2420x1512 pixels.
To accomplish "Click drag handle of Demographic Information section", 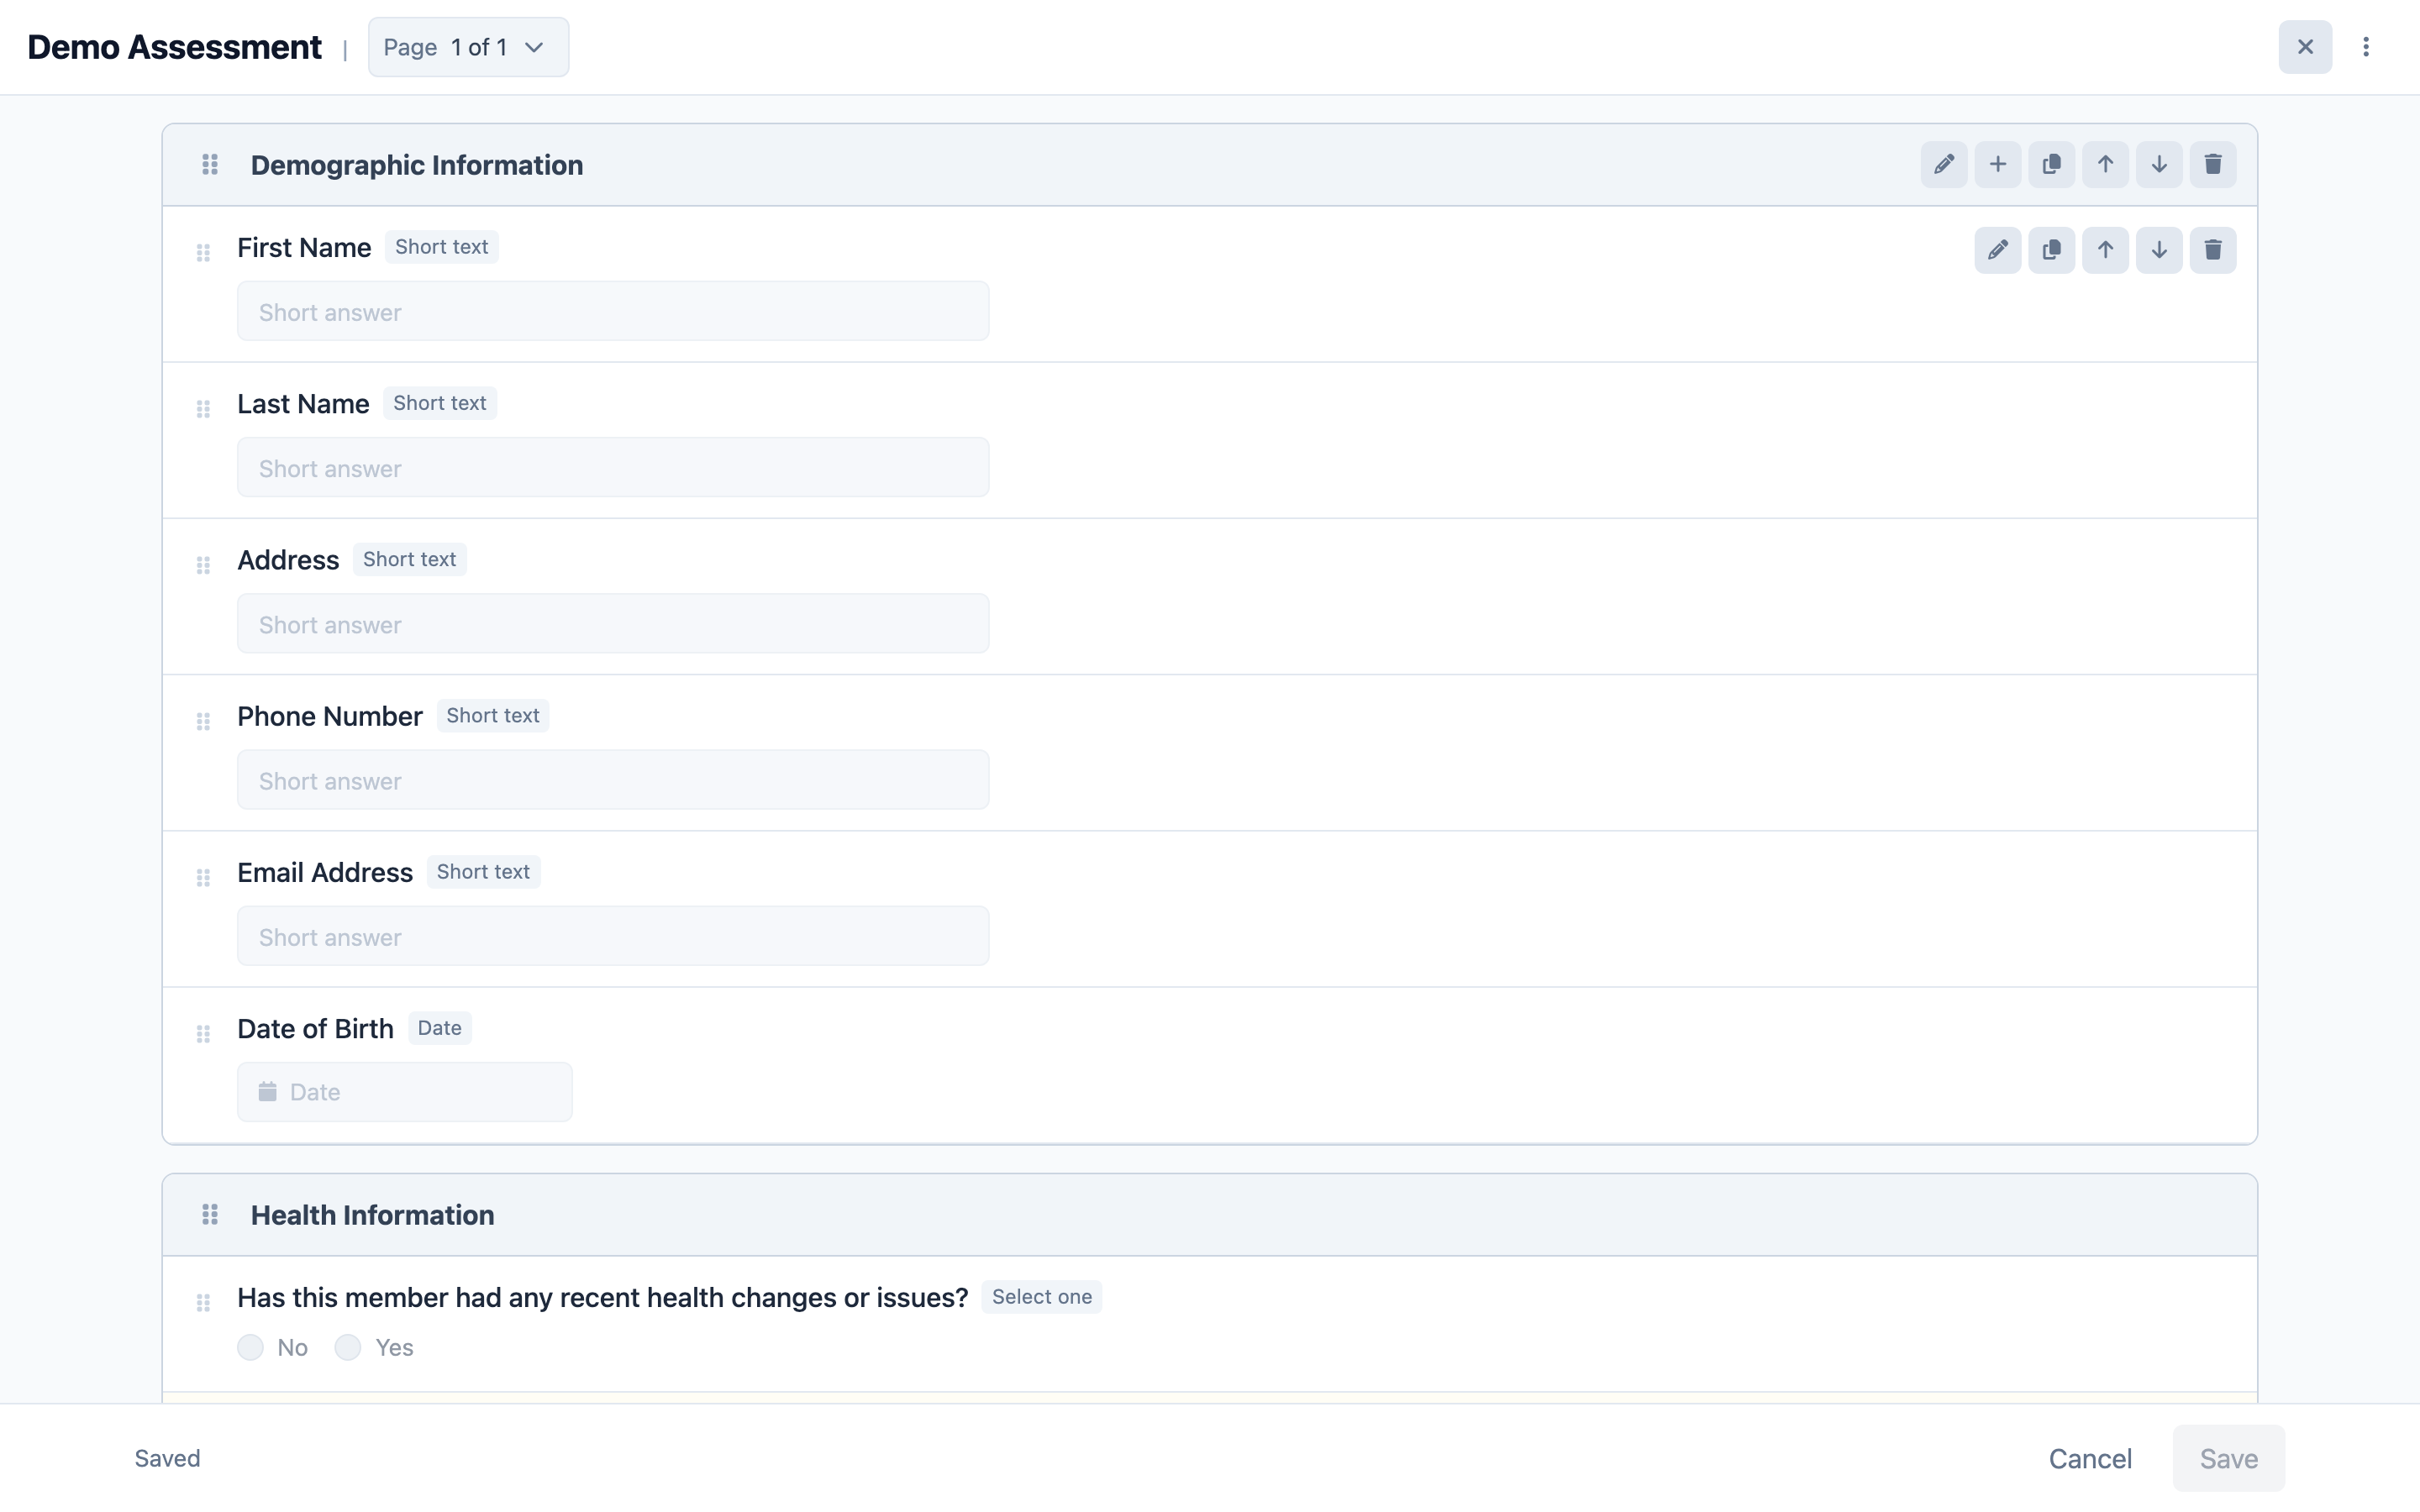I will click(x=210, y=164).
